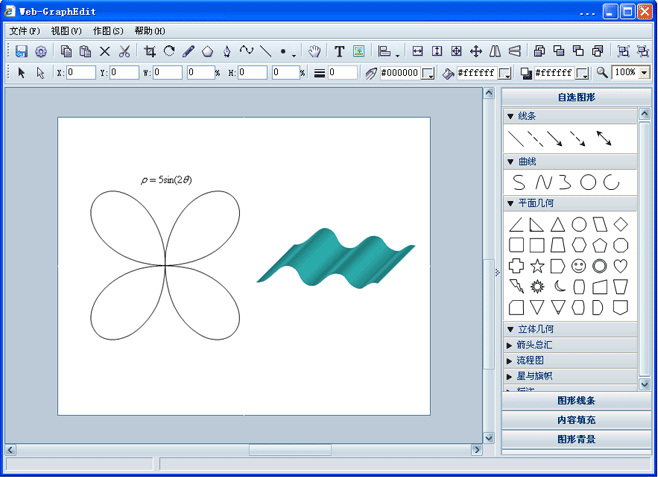
Task: Open the 帮助(H) menu
Action: 149,31
